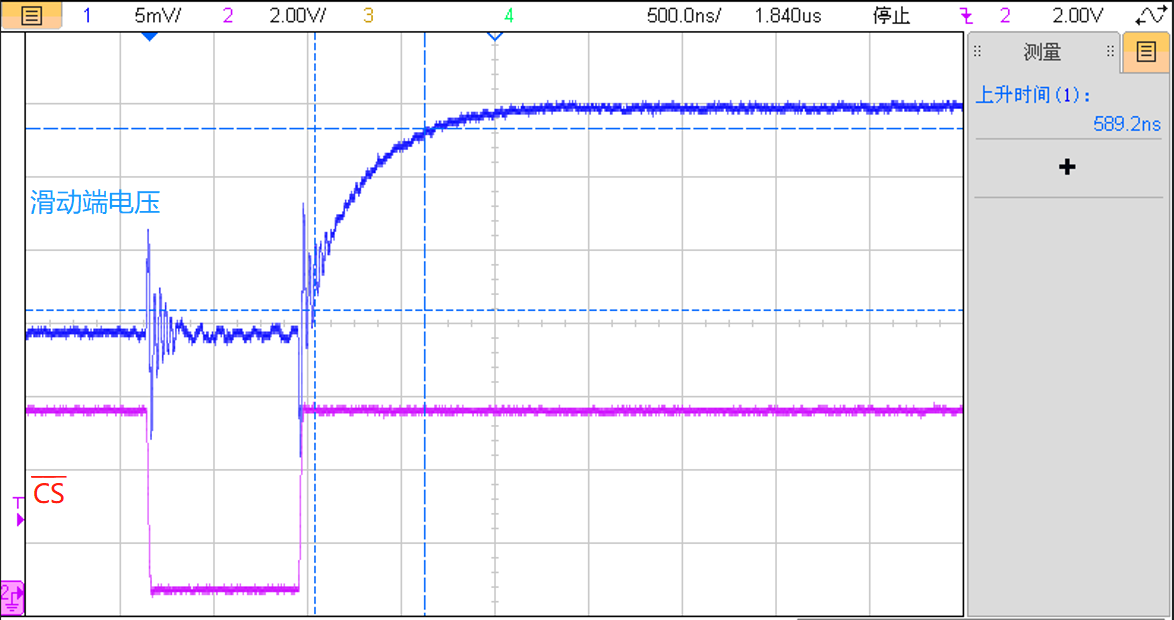This screenshot has width=1174, height=620.
Task: Click the rising edge trigger icon
Action: coord(969,15)
